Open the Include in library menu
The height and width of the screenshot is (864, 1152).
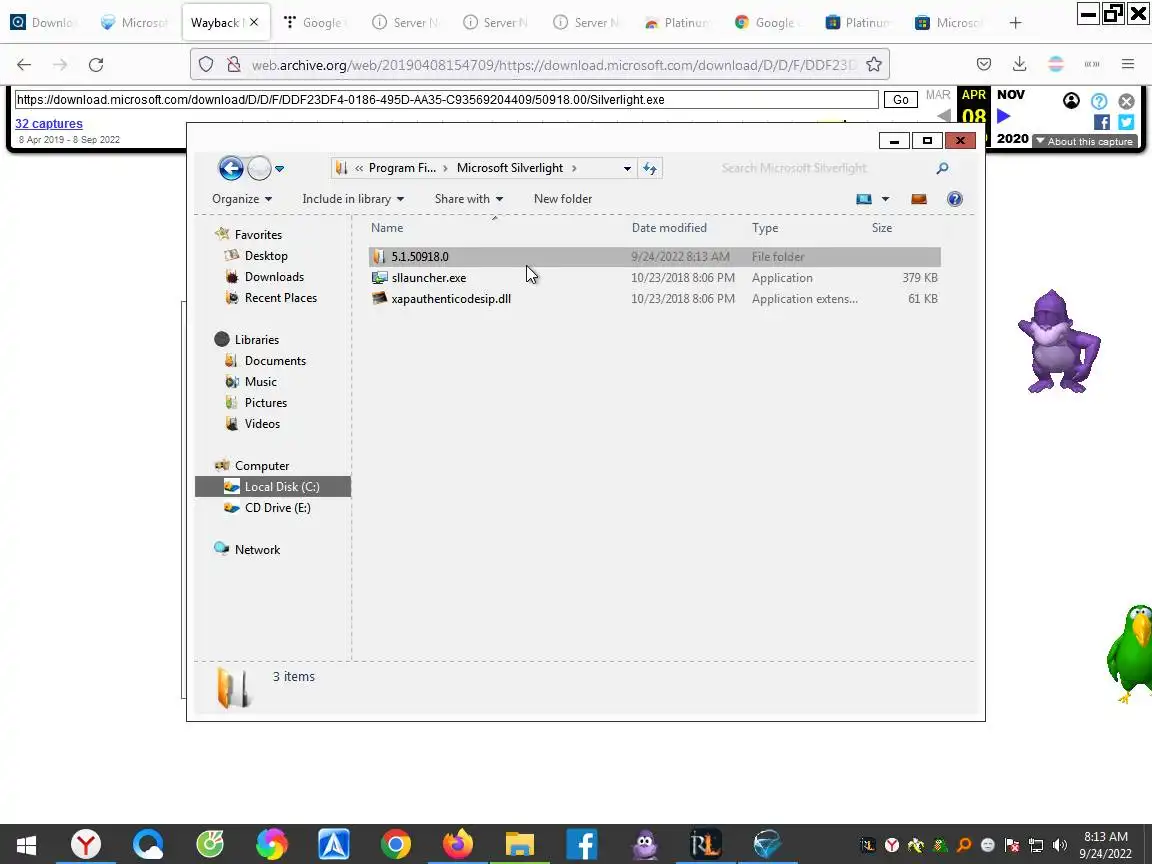click(353, 199)
